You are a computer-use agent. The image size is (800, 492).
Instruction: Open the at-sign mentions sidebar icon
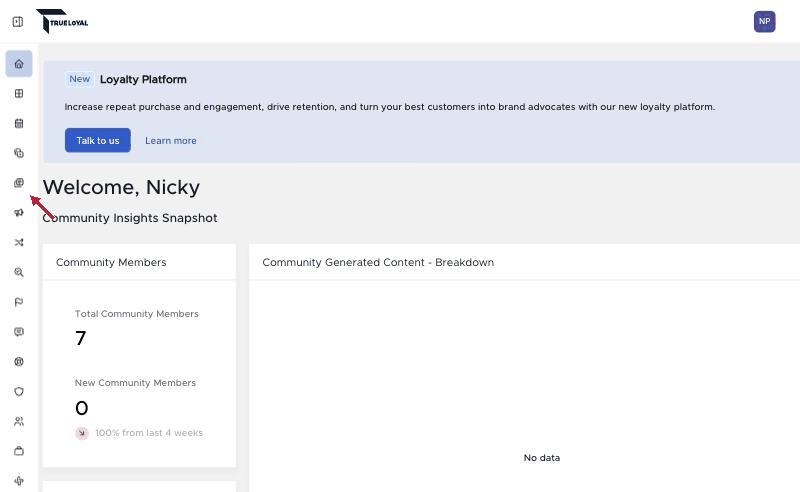pos(19,362)
